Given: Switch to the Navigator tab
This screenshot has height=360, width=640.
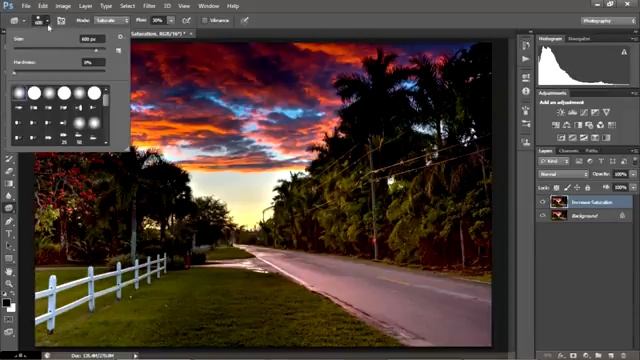Looking at the screenshot, I should [x=579, y=39].
